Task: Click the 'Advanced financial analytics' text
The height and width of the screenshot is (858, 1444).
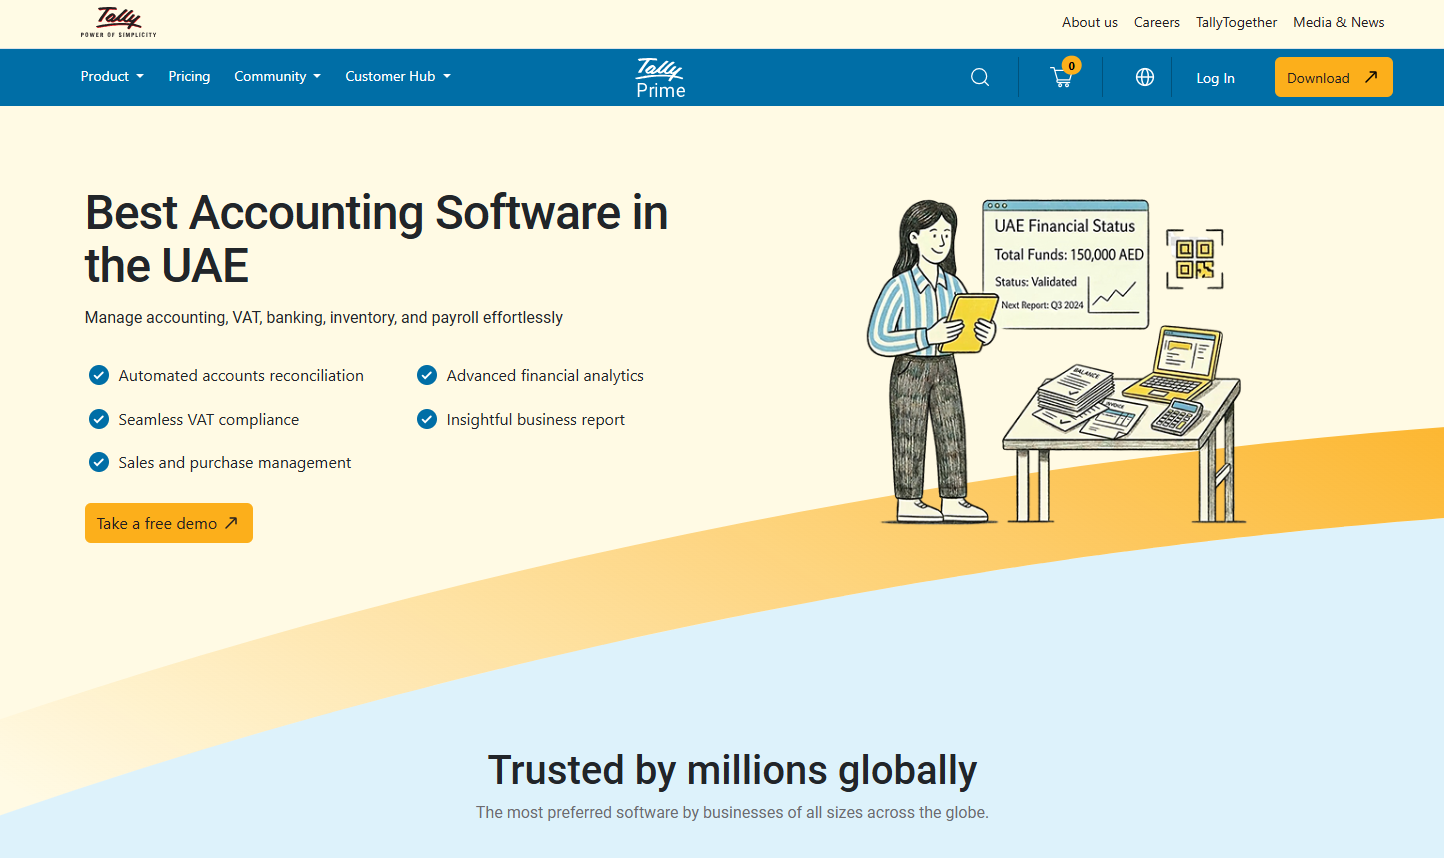Action: 545,375
